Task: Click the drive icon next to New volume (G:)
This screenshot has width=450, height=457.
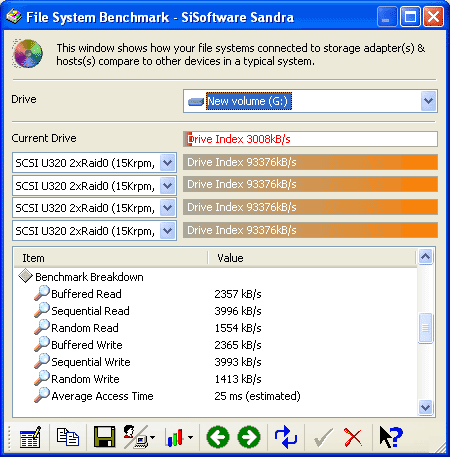Action: [196, 101]
